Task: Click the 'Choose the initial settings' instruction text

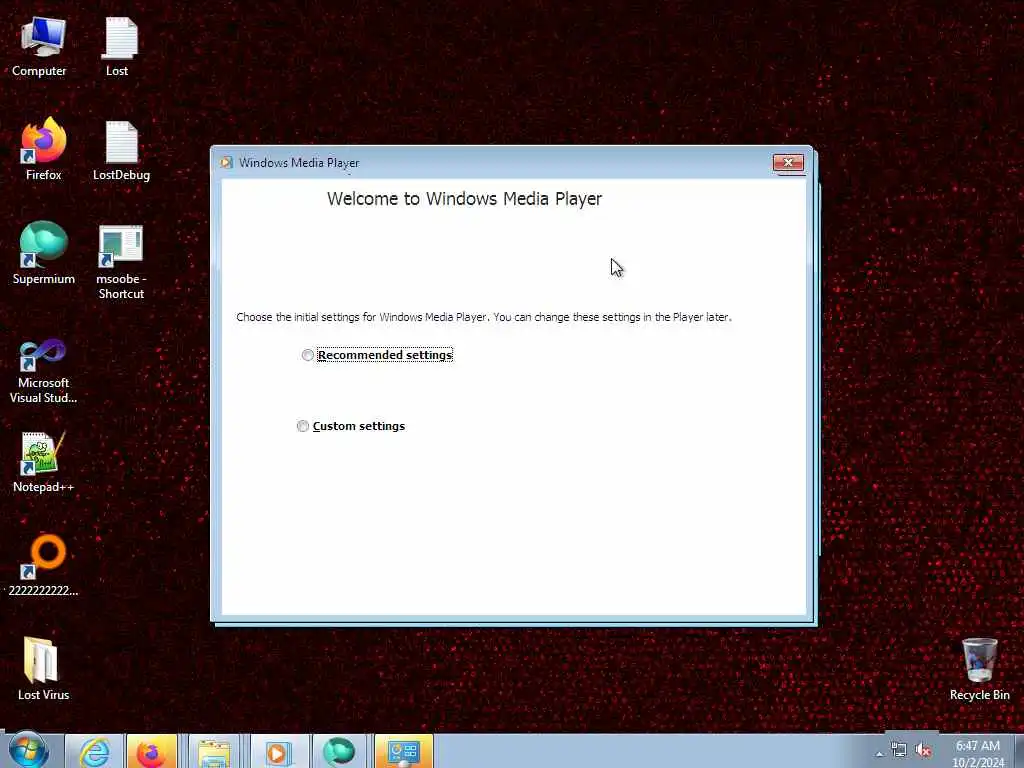Action: pos(484,317)
